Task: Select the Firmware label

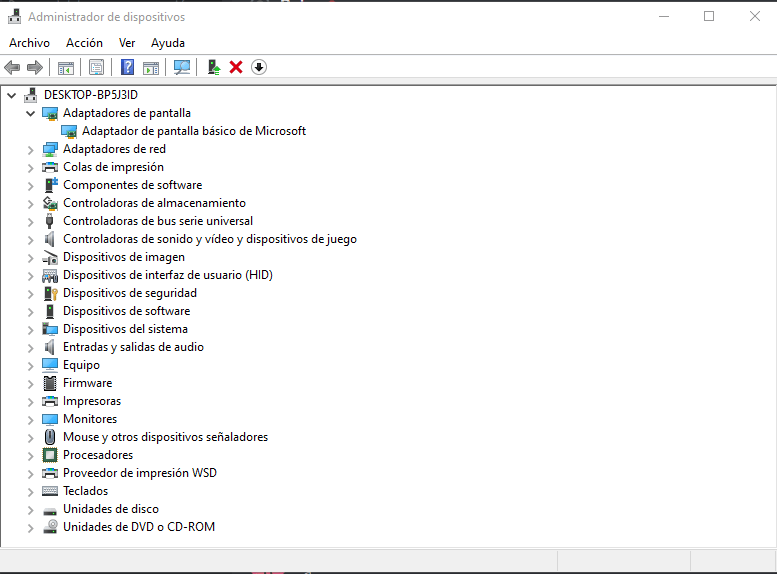Action: [88, 383]
